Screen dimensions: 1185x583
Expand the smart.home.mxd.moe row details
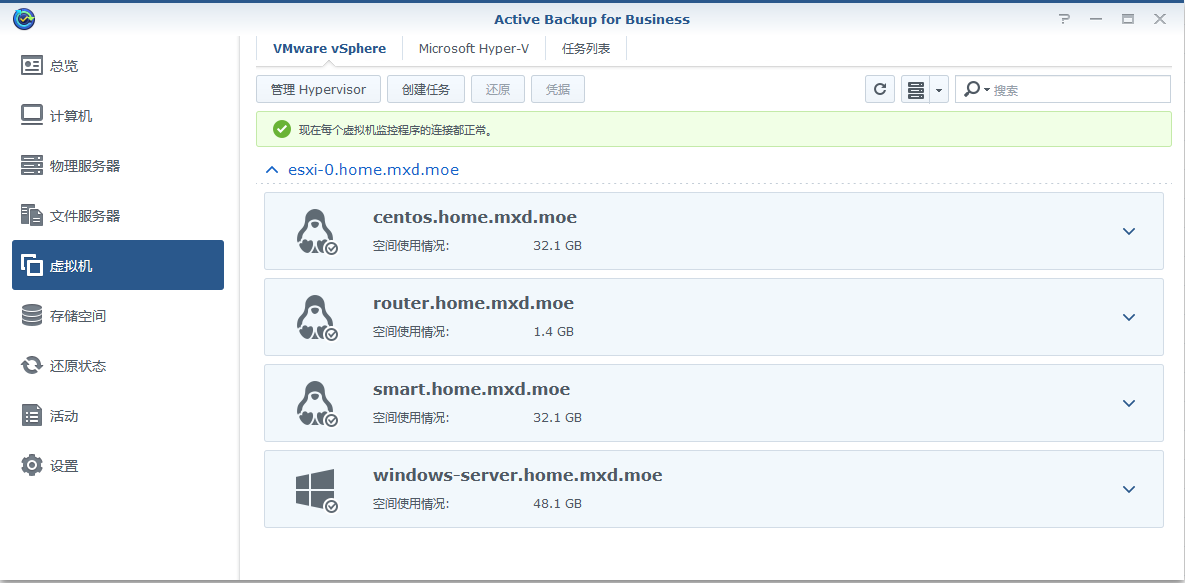click(1129, 403)
